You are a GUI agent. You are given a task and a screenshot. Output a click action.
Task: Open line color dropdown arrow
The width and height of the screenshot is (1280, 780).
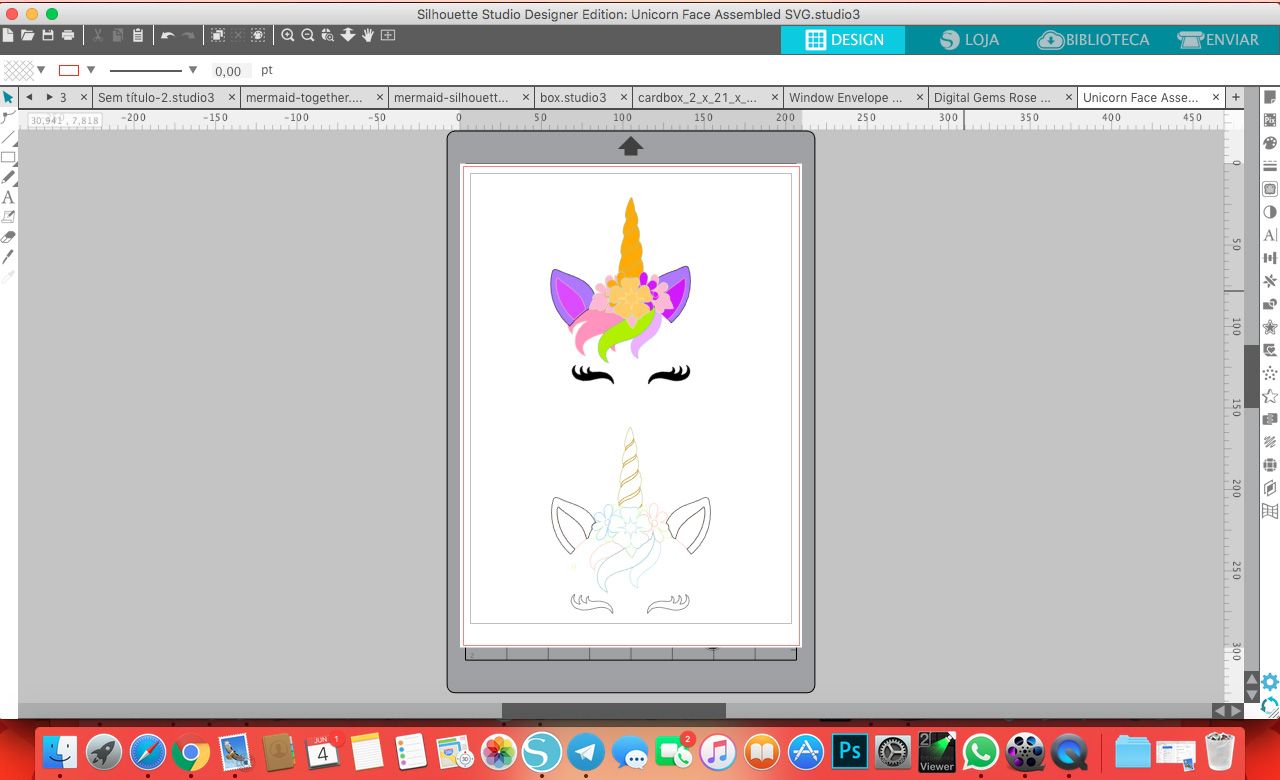coord(91,70)
